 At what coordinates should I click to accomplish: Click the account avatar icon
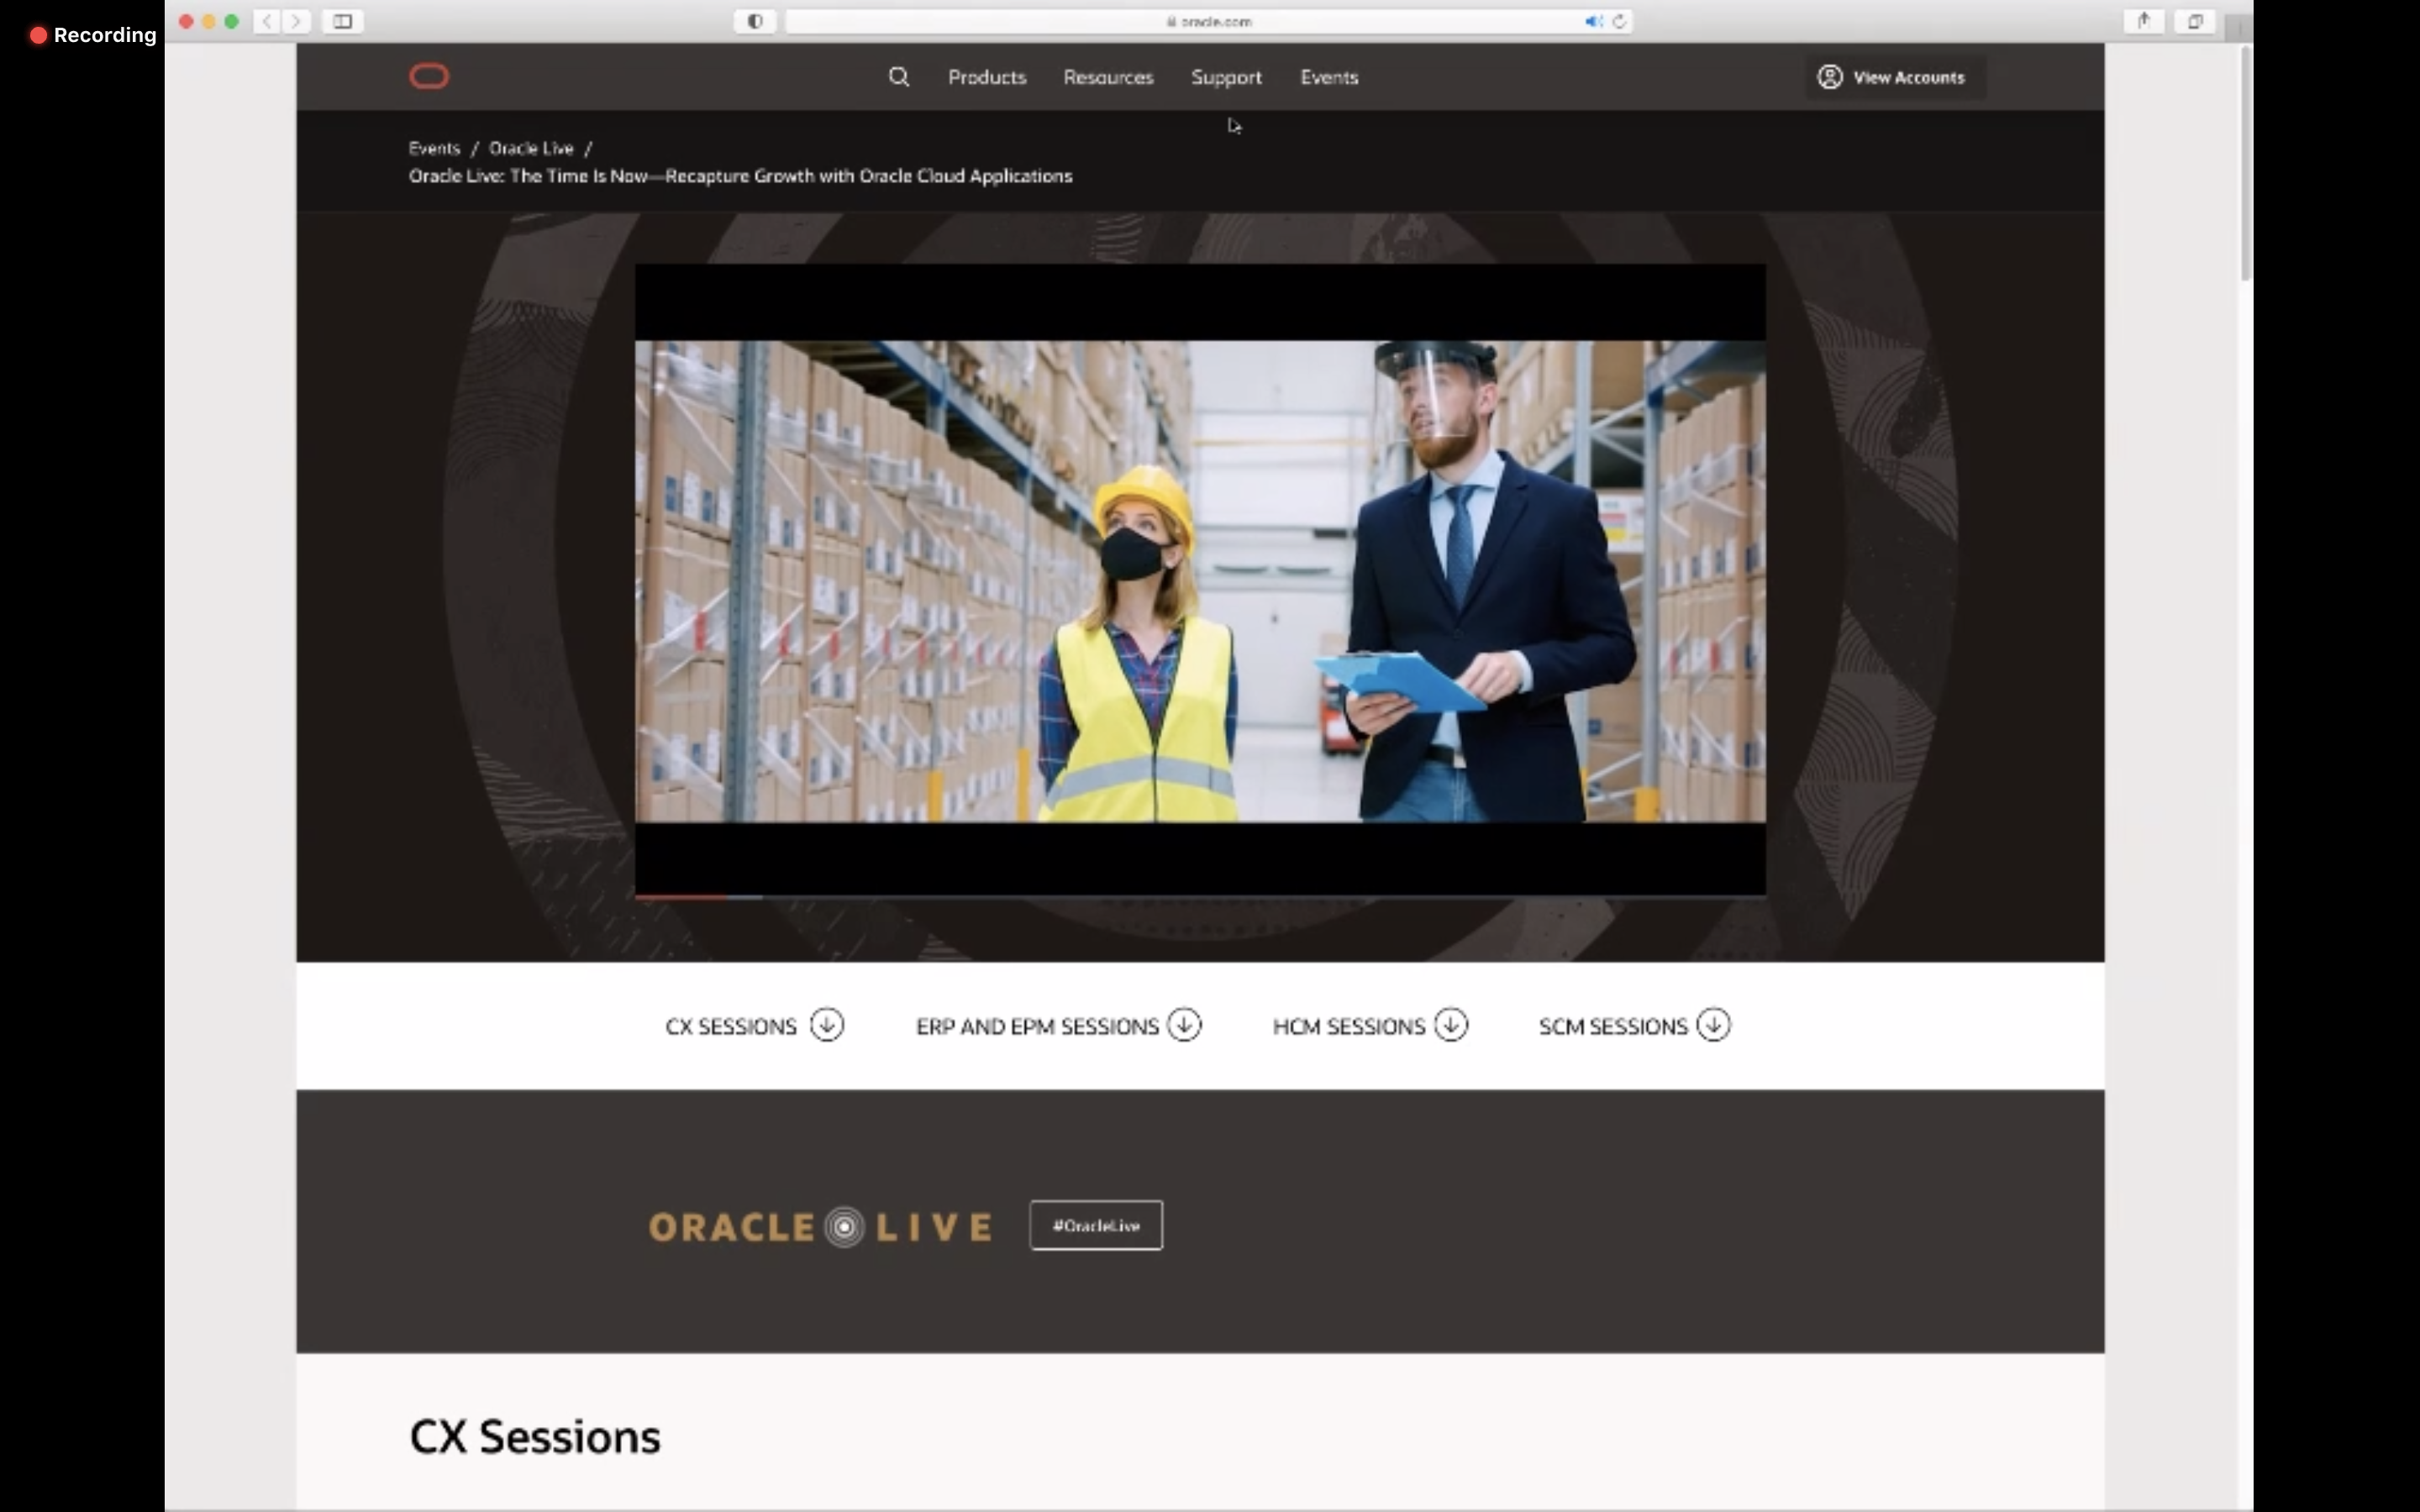(x=1830, y=77)
